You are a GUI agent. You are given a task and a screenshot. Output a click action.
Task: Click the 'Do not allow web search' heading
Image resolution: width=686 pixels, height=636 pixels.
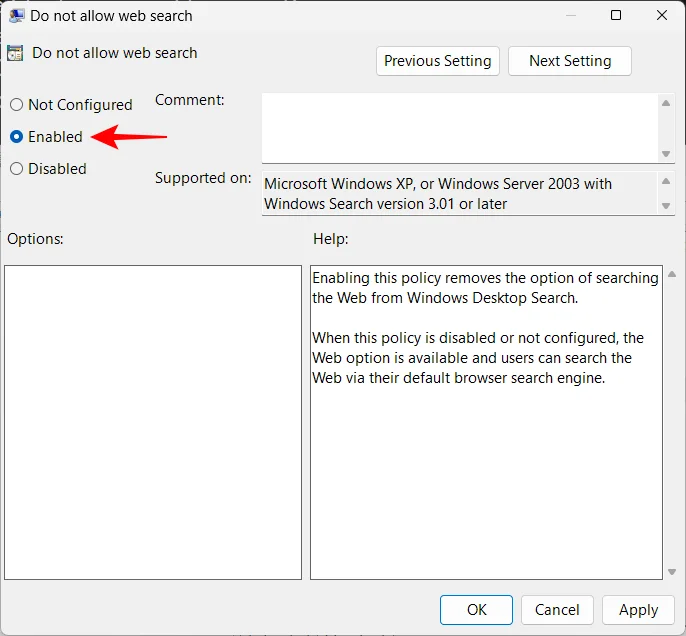115,53
